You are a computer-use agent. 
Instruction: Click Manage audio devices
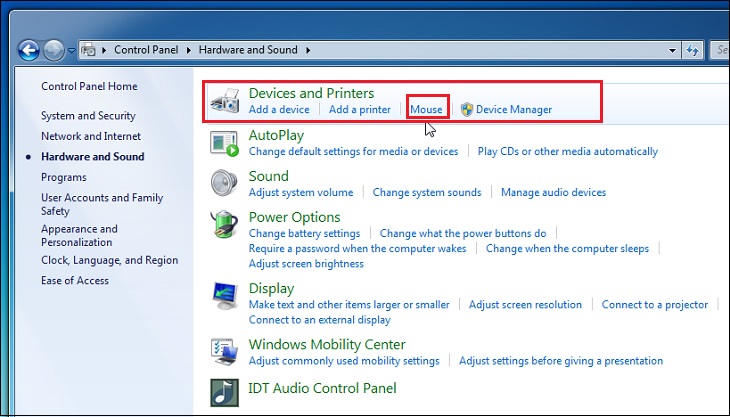click(554, 192)
